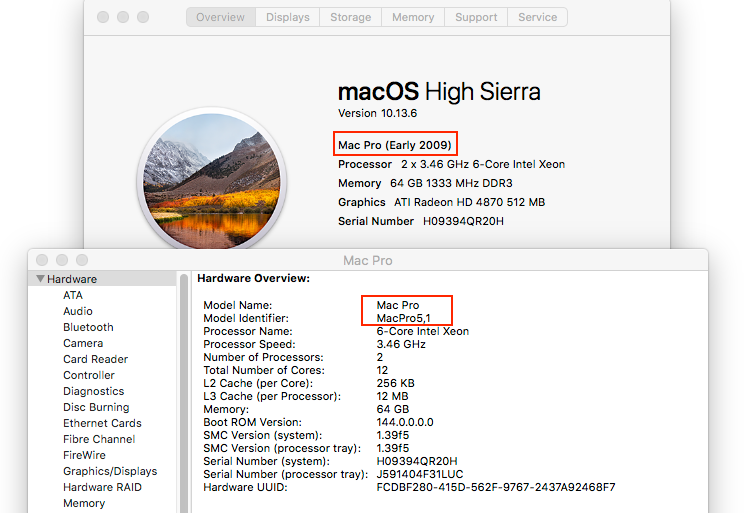Open the Storage tab

tap(351, 17)
